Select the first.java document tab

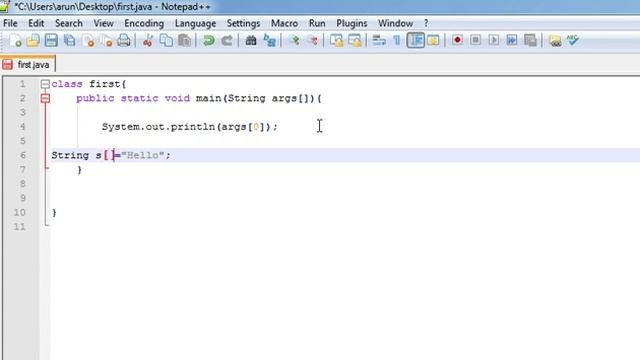[28, 64]
